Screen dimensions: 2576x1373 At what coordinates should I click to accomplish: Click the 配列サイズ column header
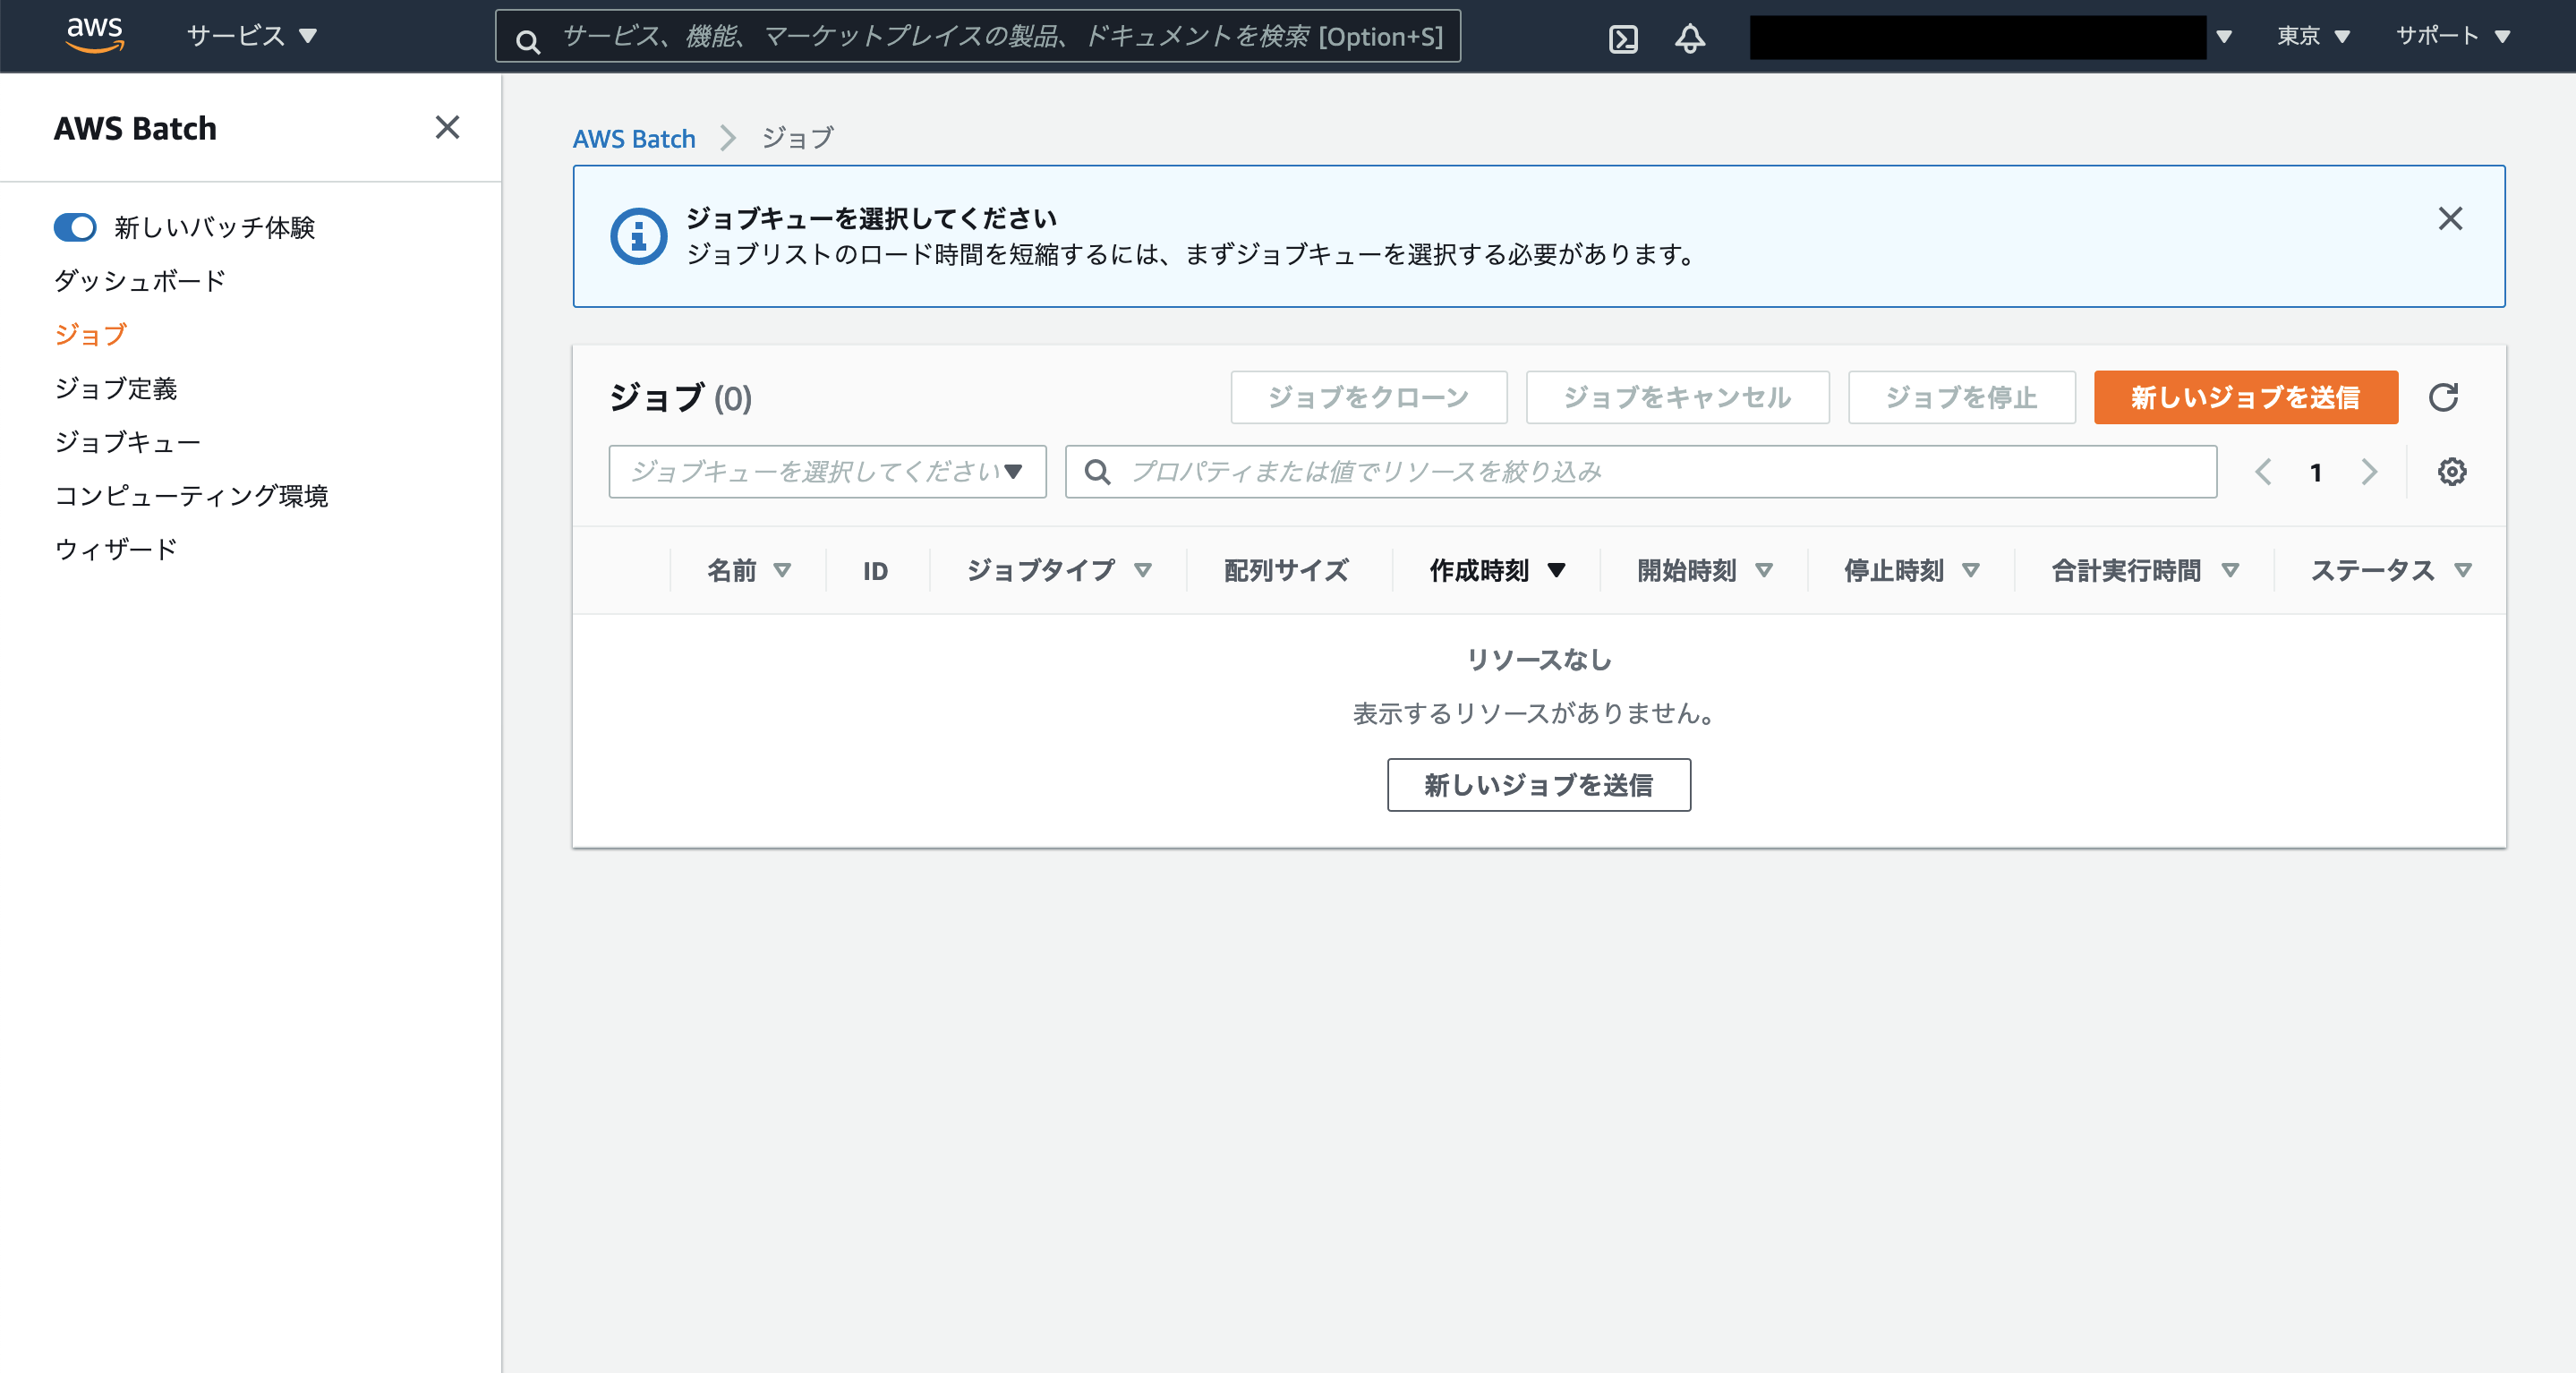point(1286,570)
